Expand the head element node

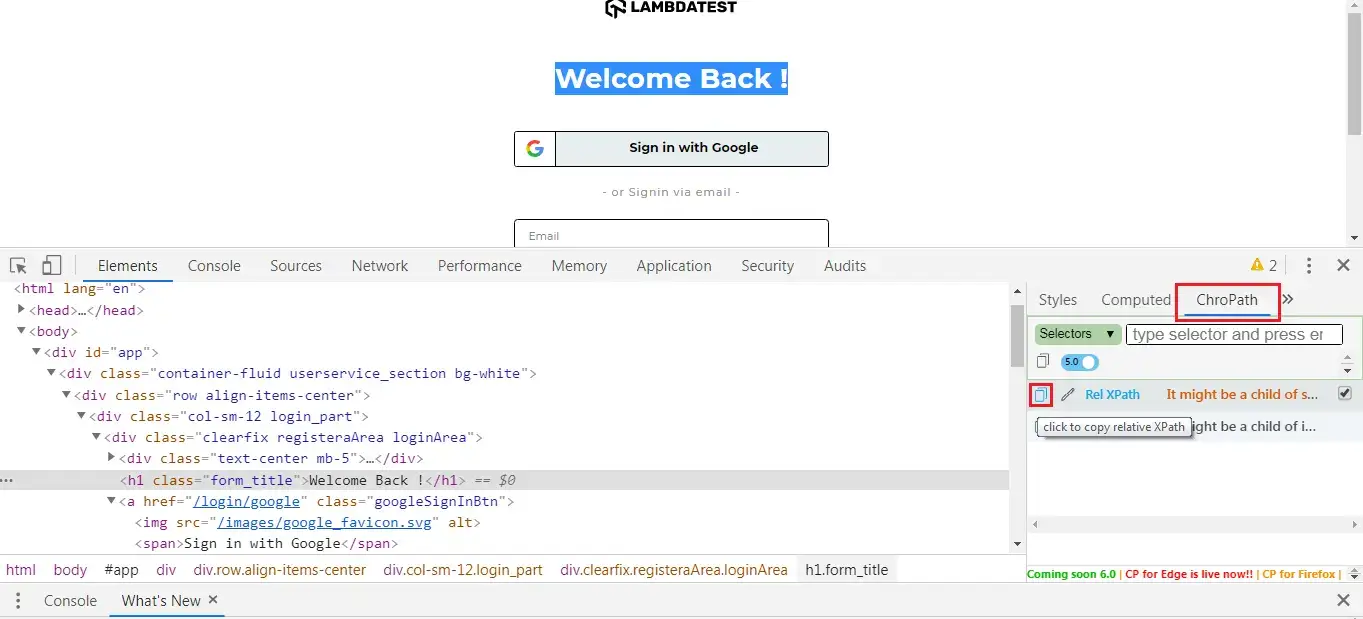pos(22,310)
